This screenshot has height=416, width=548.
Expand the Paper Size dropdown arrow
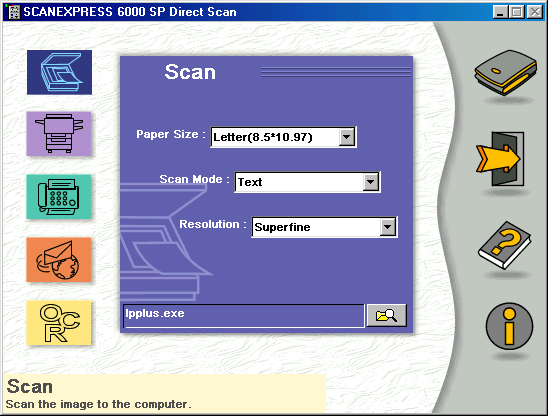click(347, 137)
